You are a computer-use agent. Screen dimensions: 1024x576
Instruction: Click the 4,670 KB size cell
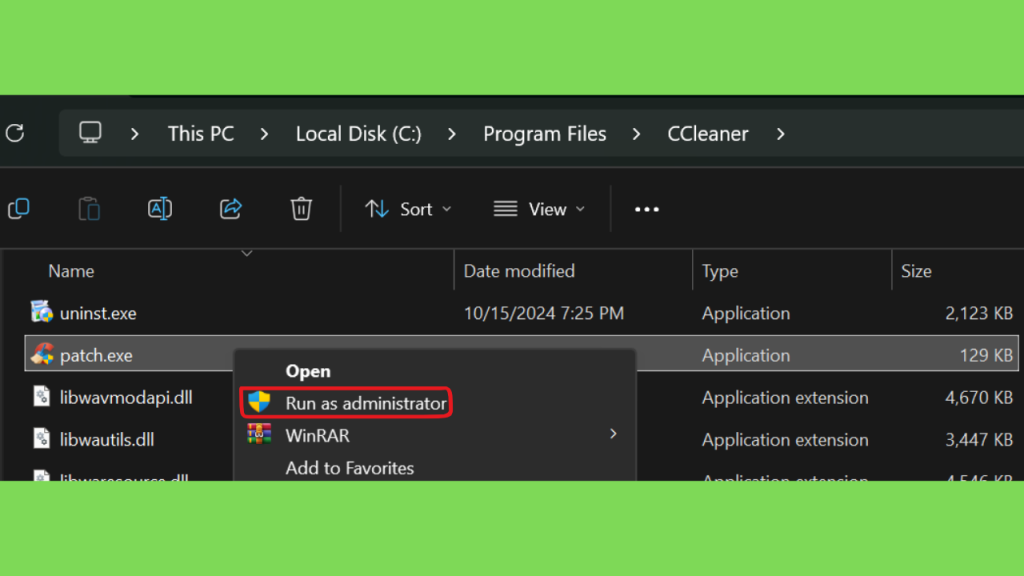point(979,397)
